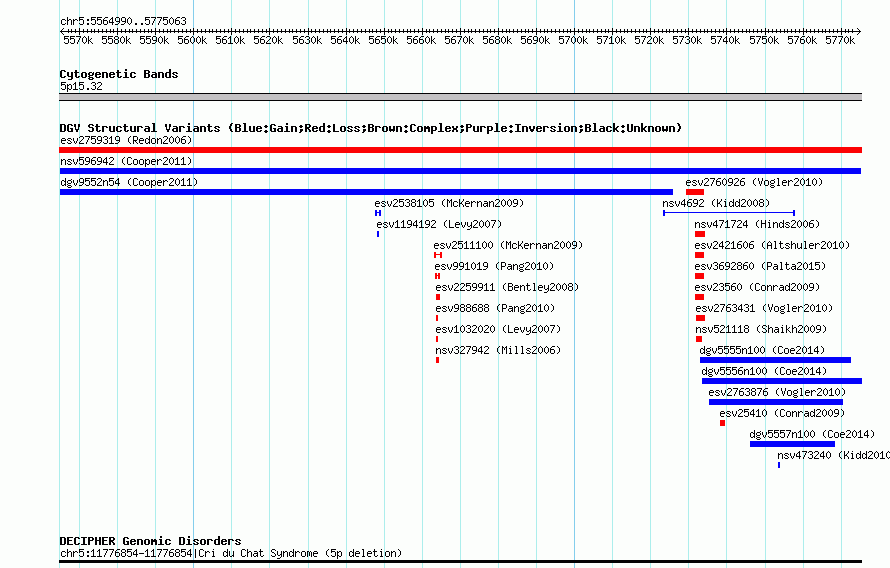Screen dimensions: 890x568
Task: Click the chr5:5564990..5775063 coordinate label
Action: [x=123, y=21]
